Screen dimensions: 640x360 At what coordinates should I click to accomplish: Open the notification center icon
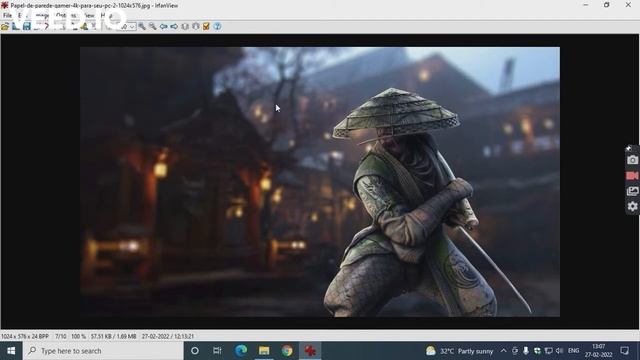pos(624,351)
